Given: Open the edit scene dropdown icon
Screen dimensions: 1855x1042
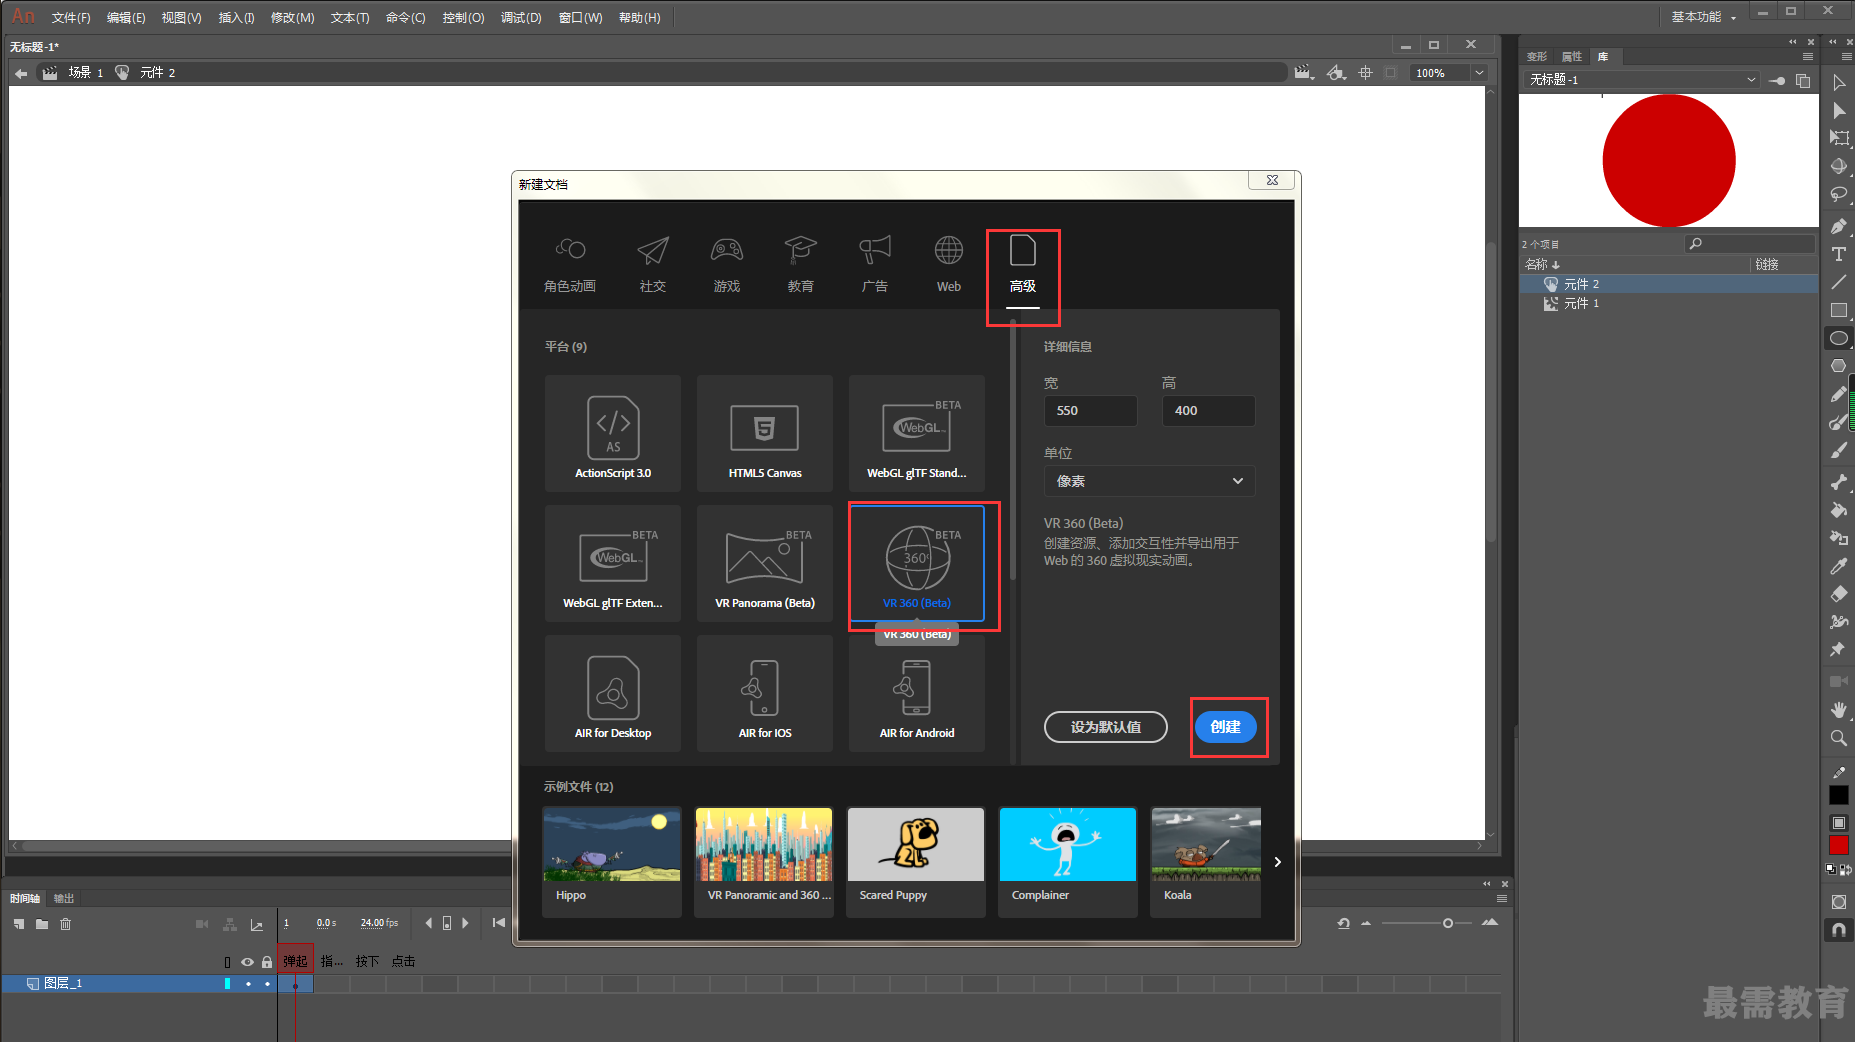Looking at the screenshot, I should (1303, 73).
